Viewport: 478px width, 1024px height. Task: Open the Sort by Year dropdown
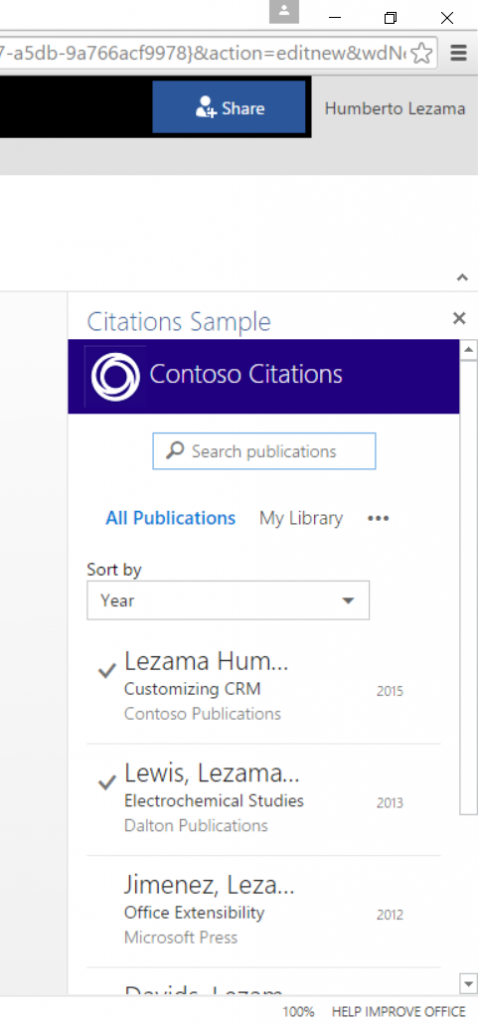click(x=228, y=600)
